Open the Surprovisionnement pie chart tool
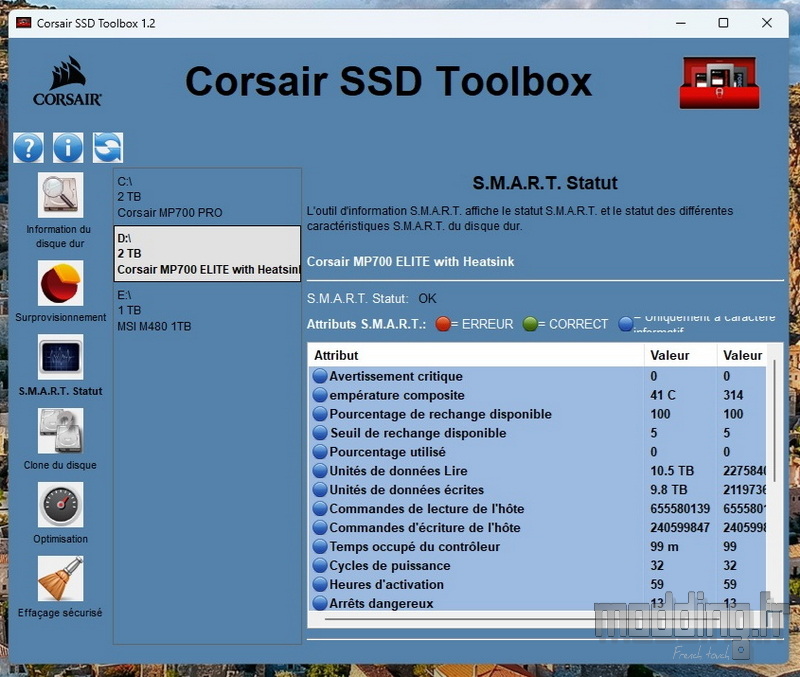The height and width of the screenshot is (677, 800). tap(60, 283)
